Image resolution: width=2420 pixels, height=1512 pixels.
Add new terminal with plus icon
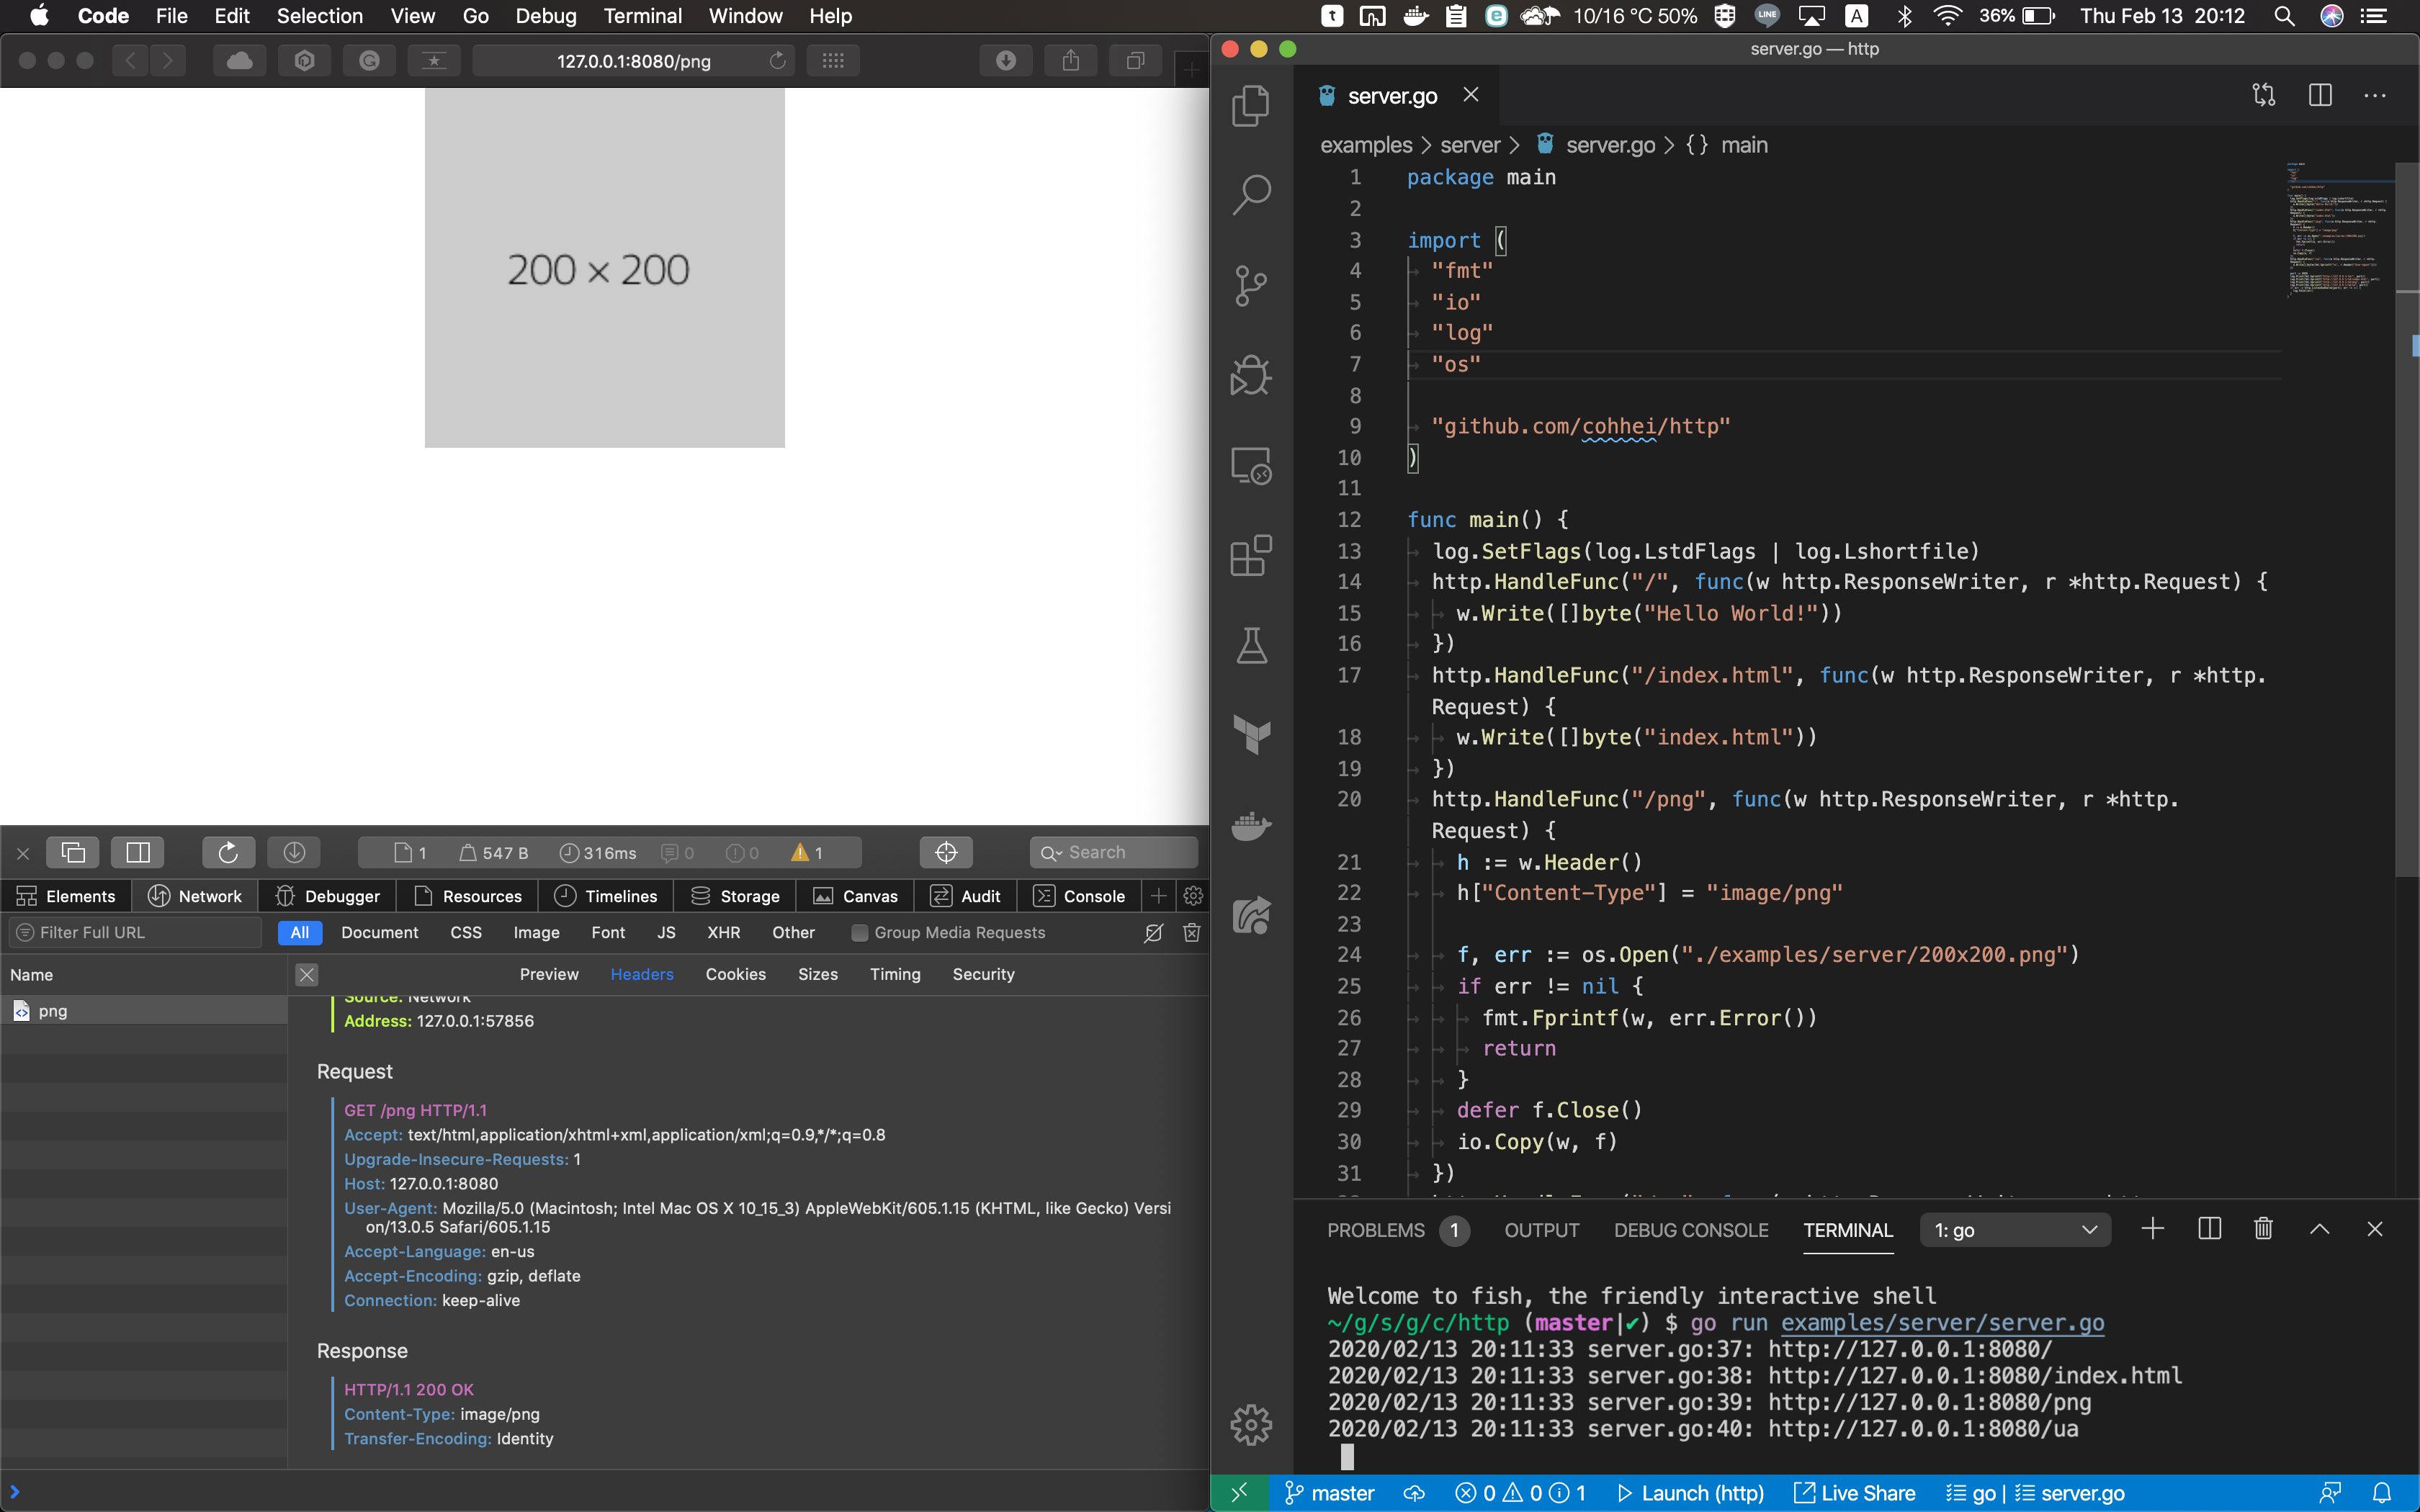2153,1229
